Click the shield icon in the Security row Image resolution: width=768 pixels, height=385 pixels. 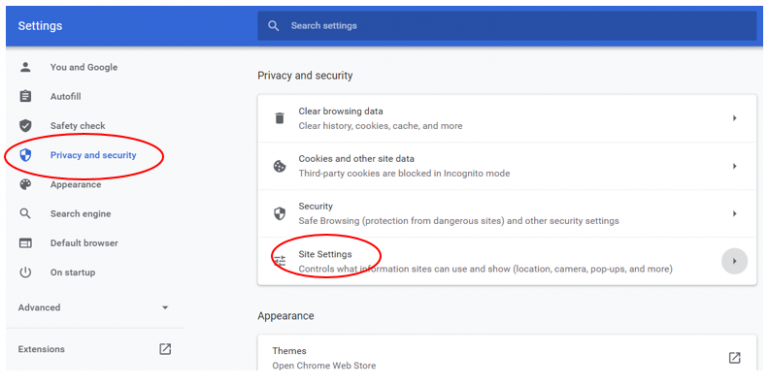(x=280, y=214)
